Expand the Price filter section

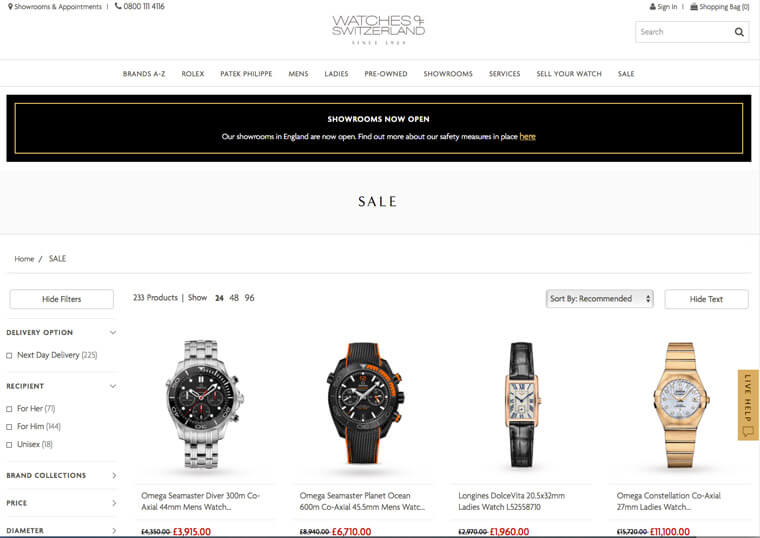[61, 503]
